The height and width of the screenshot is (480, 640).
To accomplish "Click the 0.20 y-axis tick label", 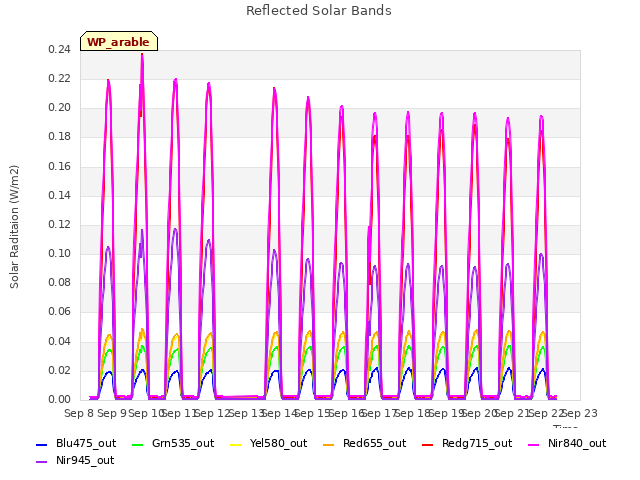I will click(x=59, y=108).
